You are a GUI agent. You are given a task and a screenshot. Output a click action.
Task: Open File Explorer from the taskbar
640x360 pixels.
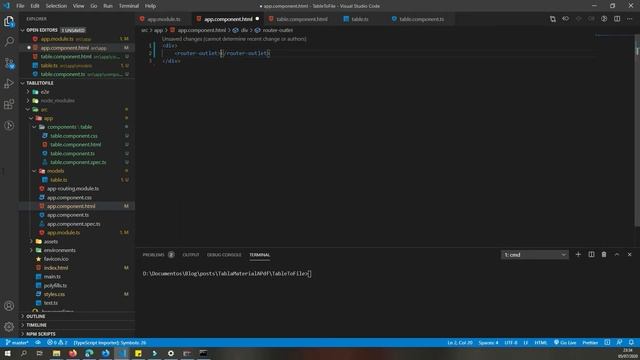56,353
